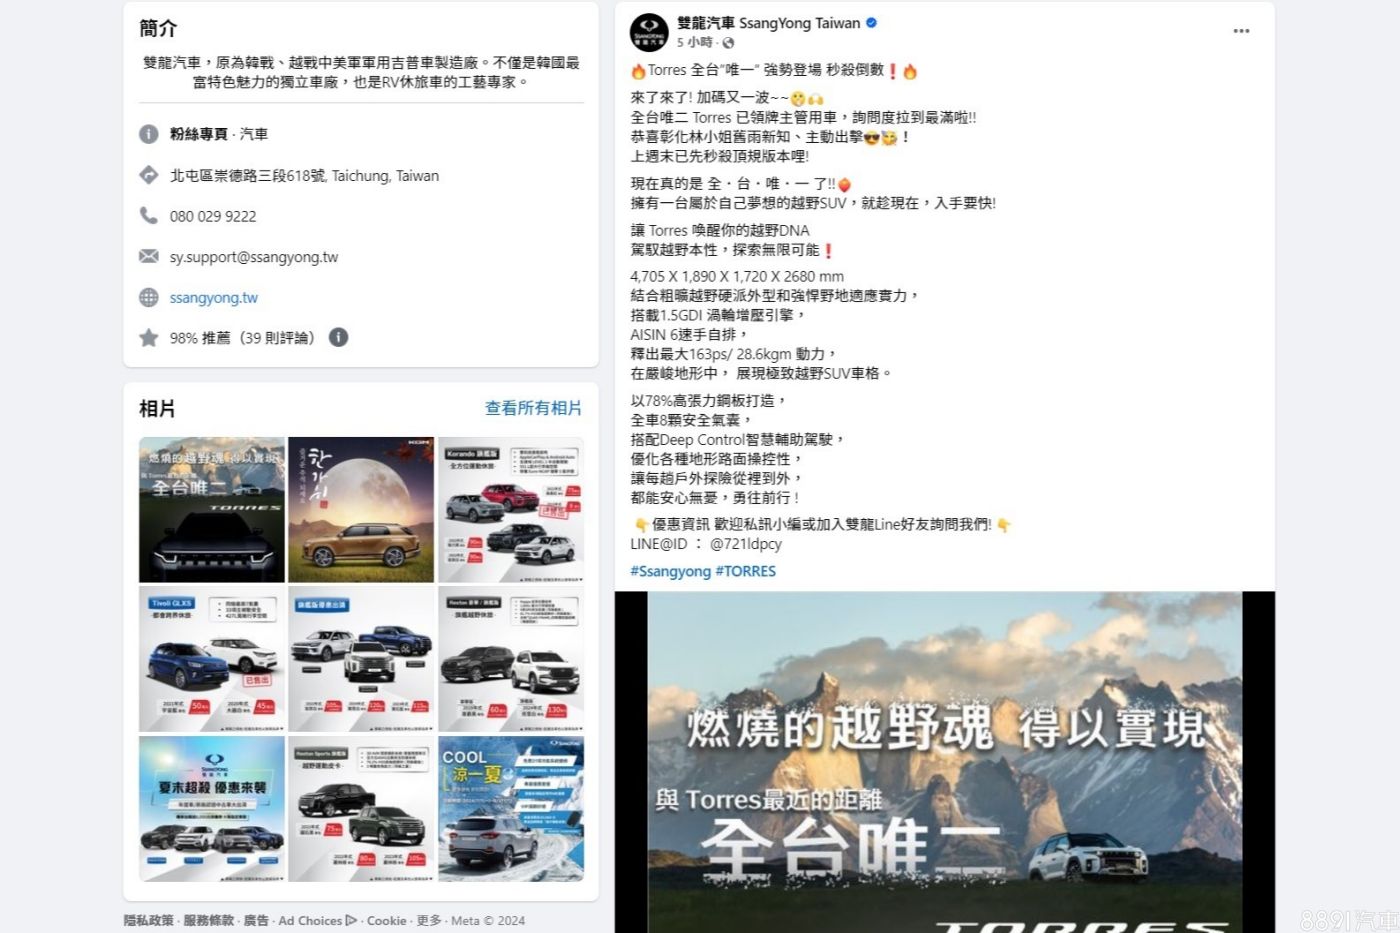This screenshot has width=1400, height=933.
Task: Click the #Ssangyong hashtag
Action: click(x=670, y=571)
